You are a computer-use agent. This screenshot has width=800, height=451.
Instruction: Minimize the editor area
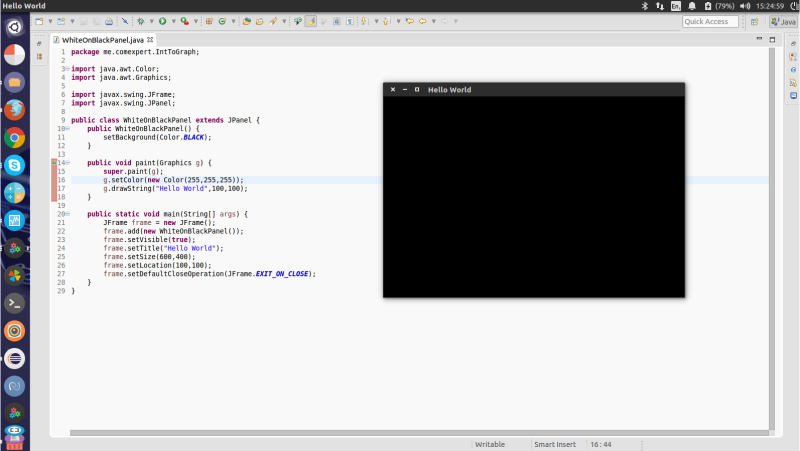[x=759, y=39]
